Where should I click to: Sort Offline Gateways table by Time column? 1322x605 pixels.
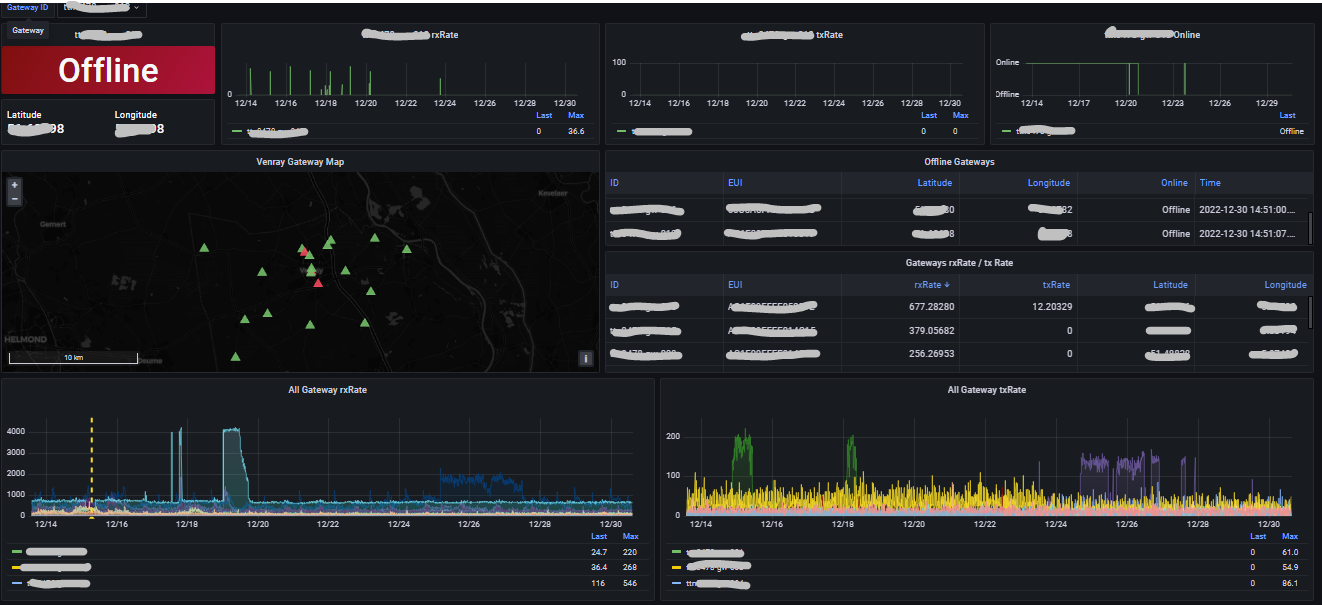tap(1209, 183)
